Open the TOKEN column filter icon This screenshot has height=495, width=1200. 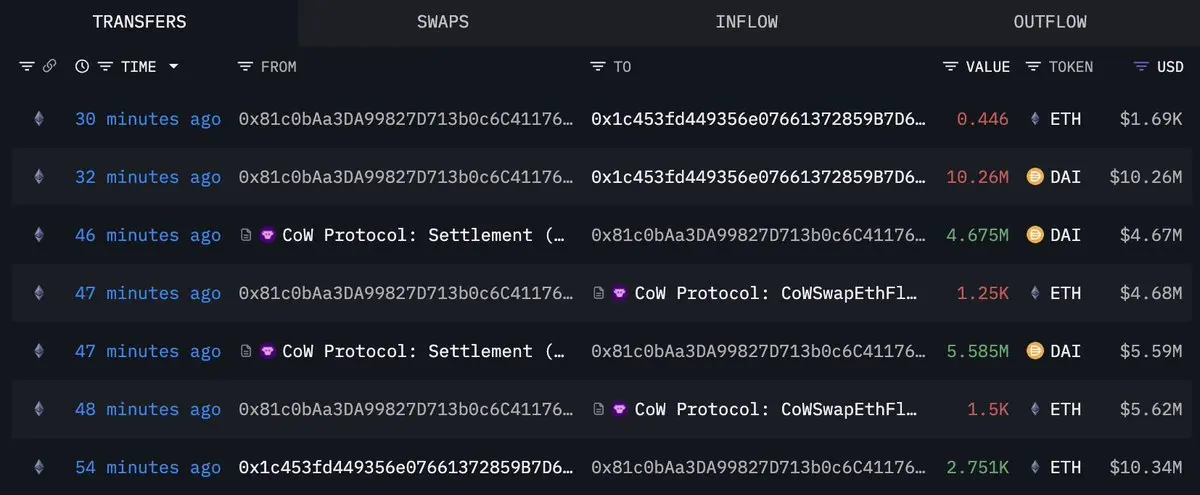(1033, 66)
